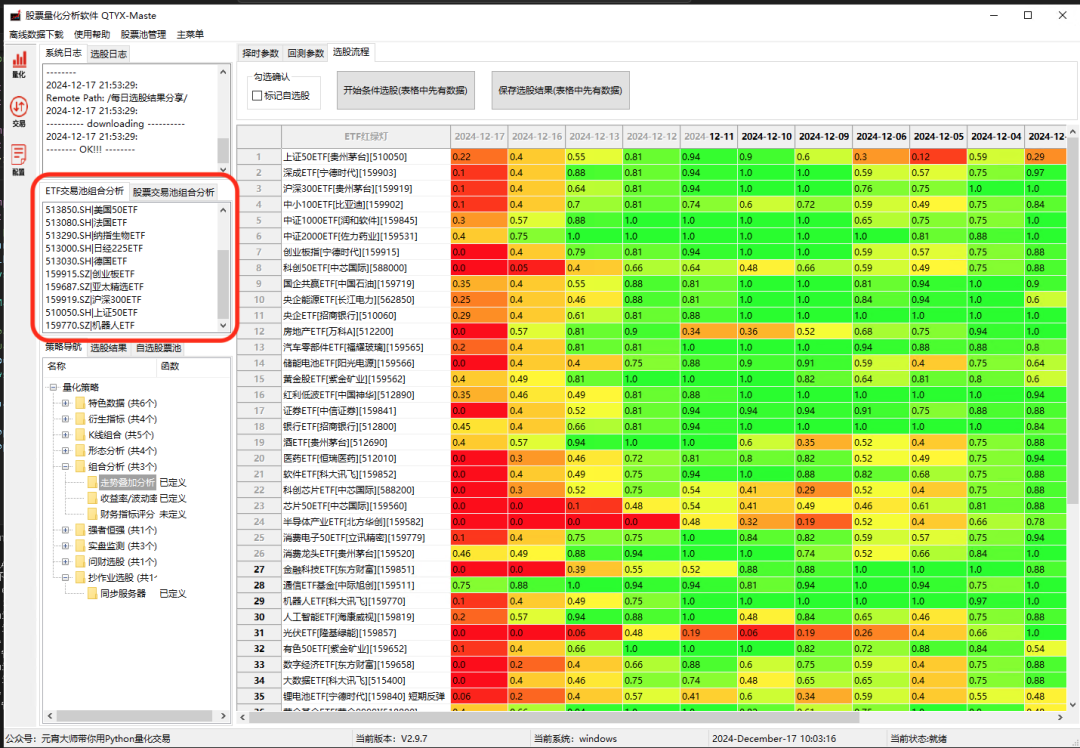Select the 财务指标评分 tree item

click(x=129, y=514)
